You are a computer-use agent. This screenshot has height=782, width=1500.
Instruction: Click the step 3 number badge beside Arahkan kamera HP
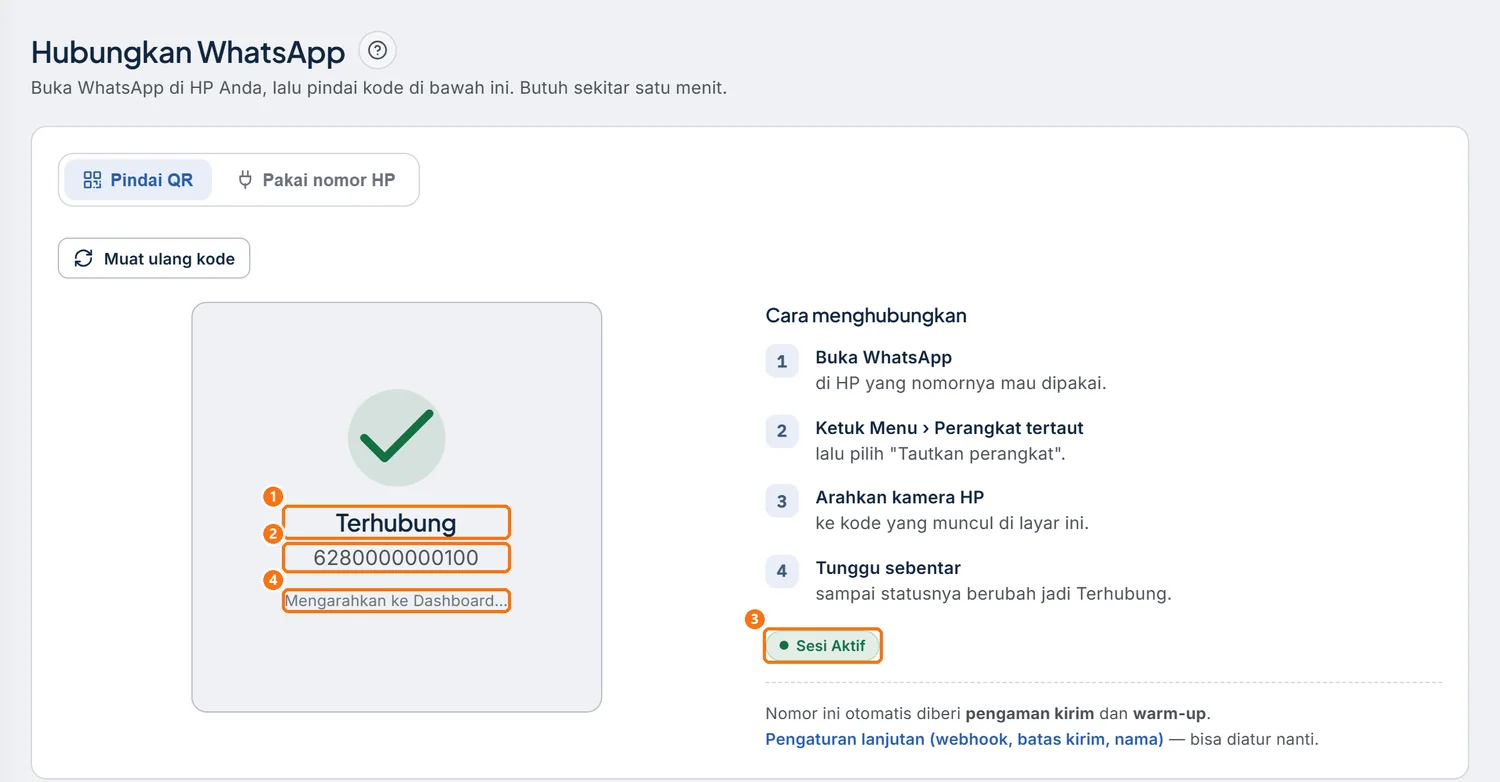(x=782, y=501)
